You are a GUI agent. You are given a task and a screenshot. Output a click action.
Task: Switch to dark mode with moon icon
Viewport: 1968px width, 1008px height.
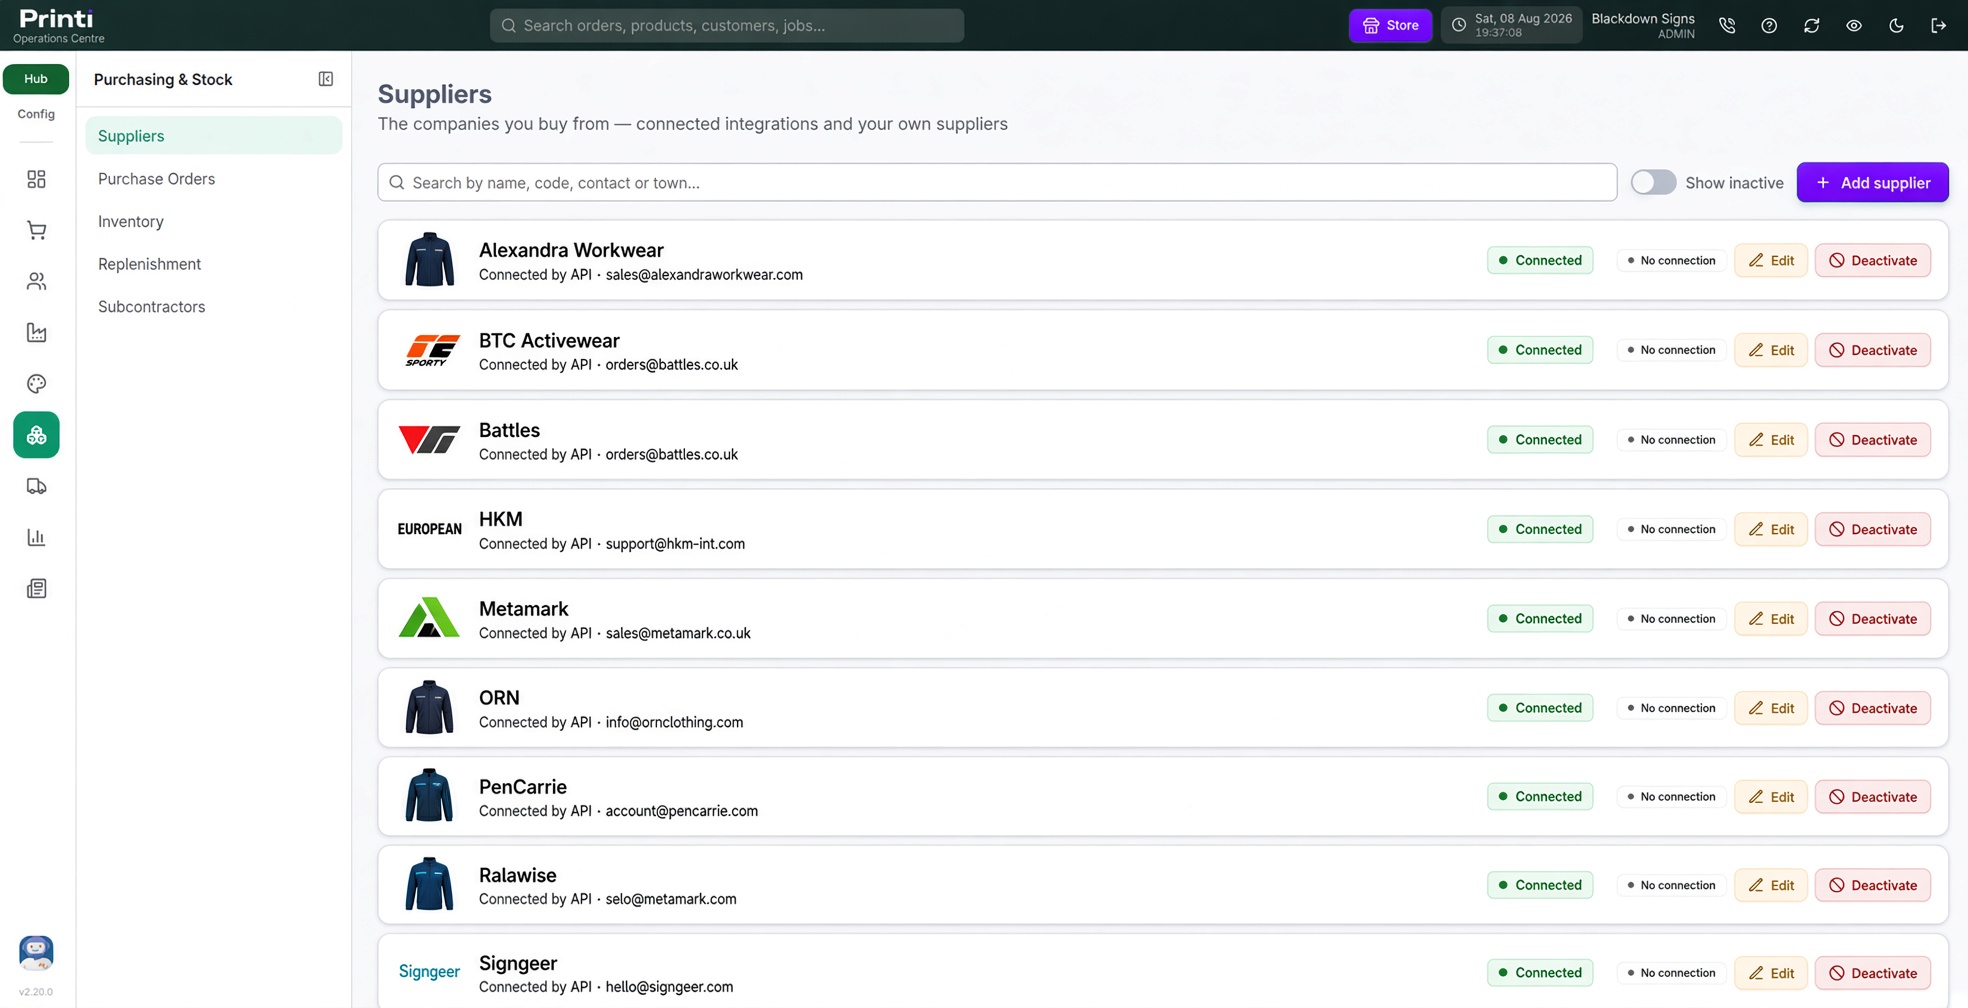pos(1896,25)
